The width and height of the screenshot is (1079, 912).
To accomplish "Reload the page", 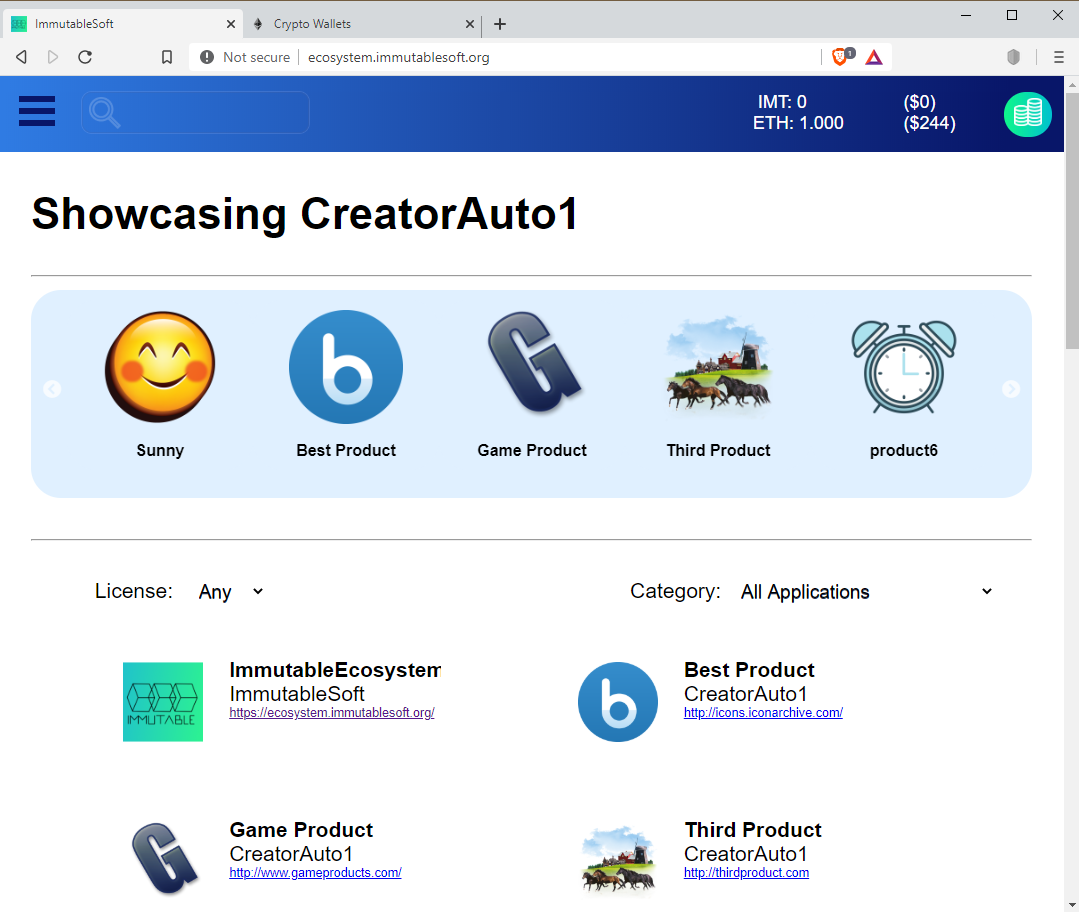I will pos(85,57).
